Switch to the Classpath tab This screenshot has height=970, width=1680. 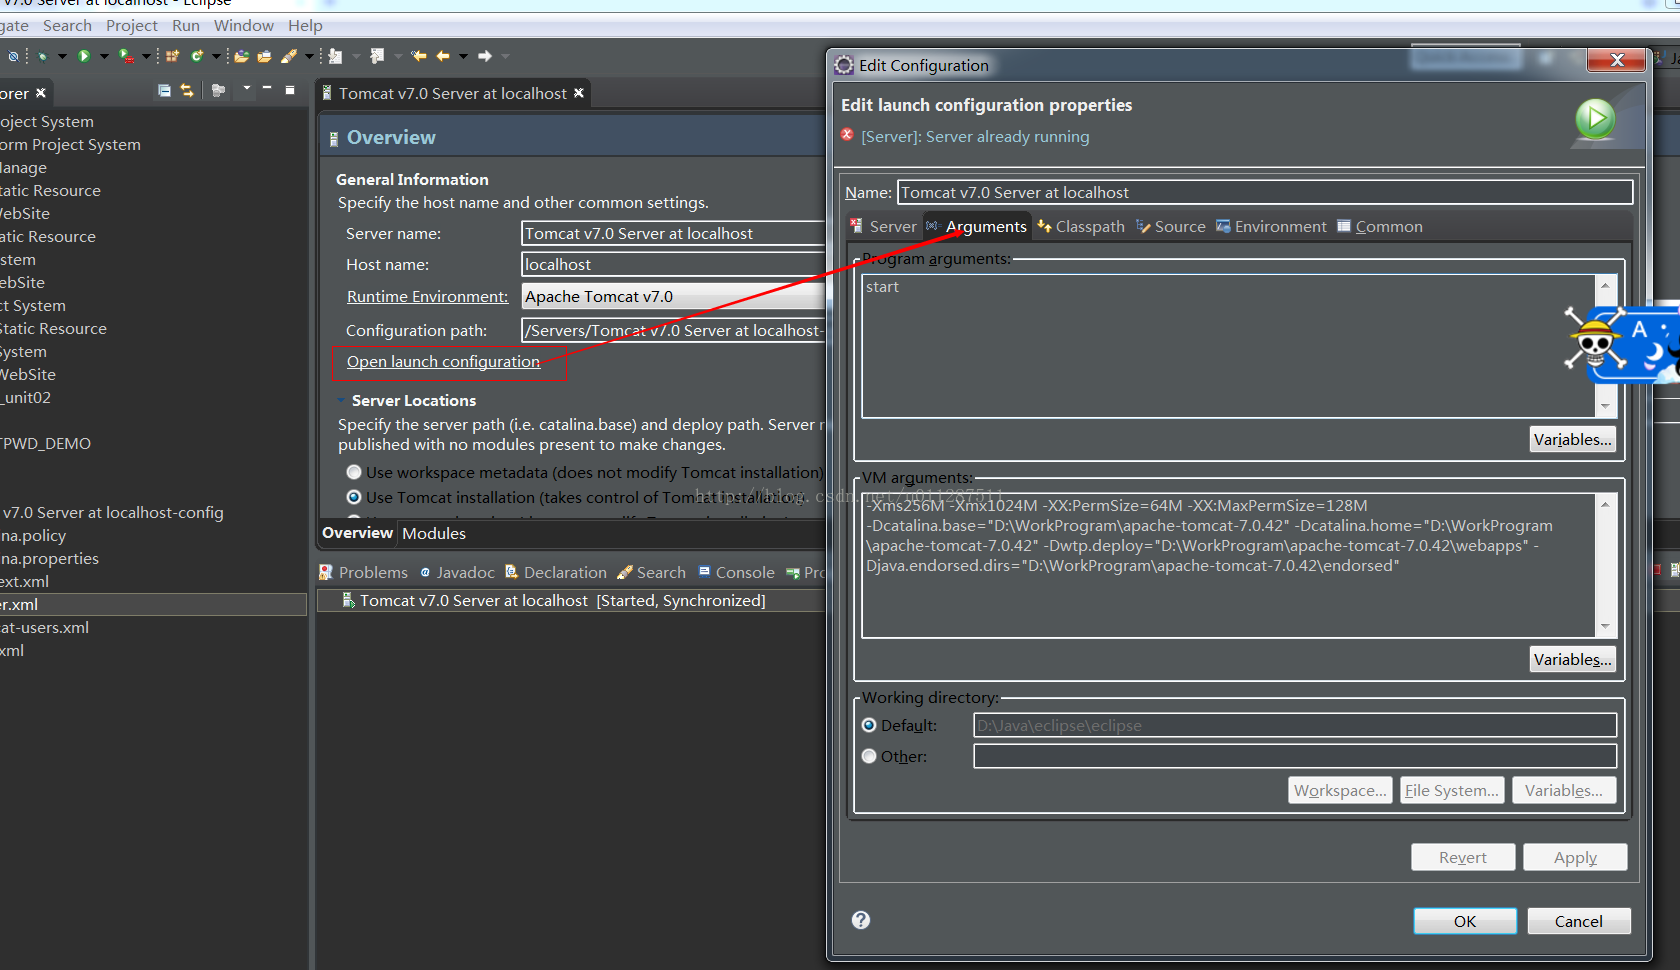1081,226
